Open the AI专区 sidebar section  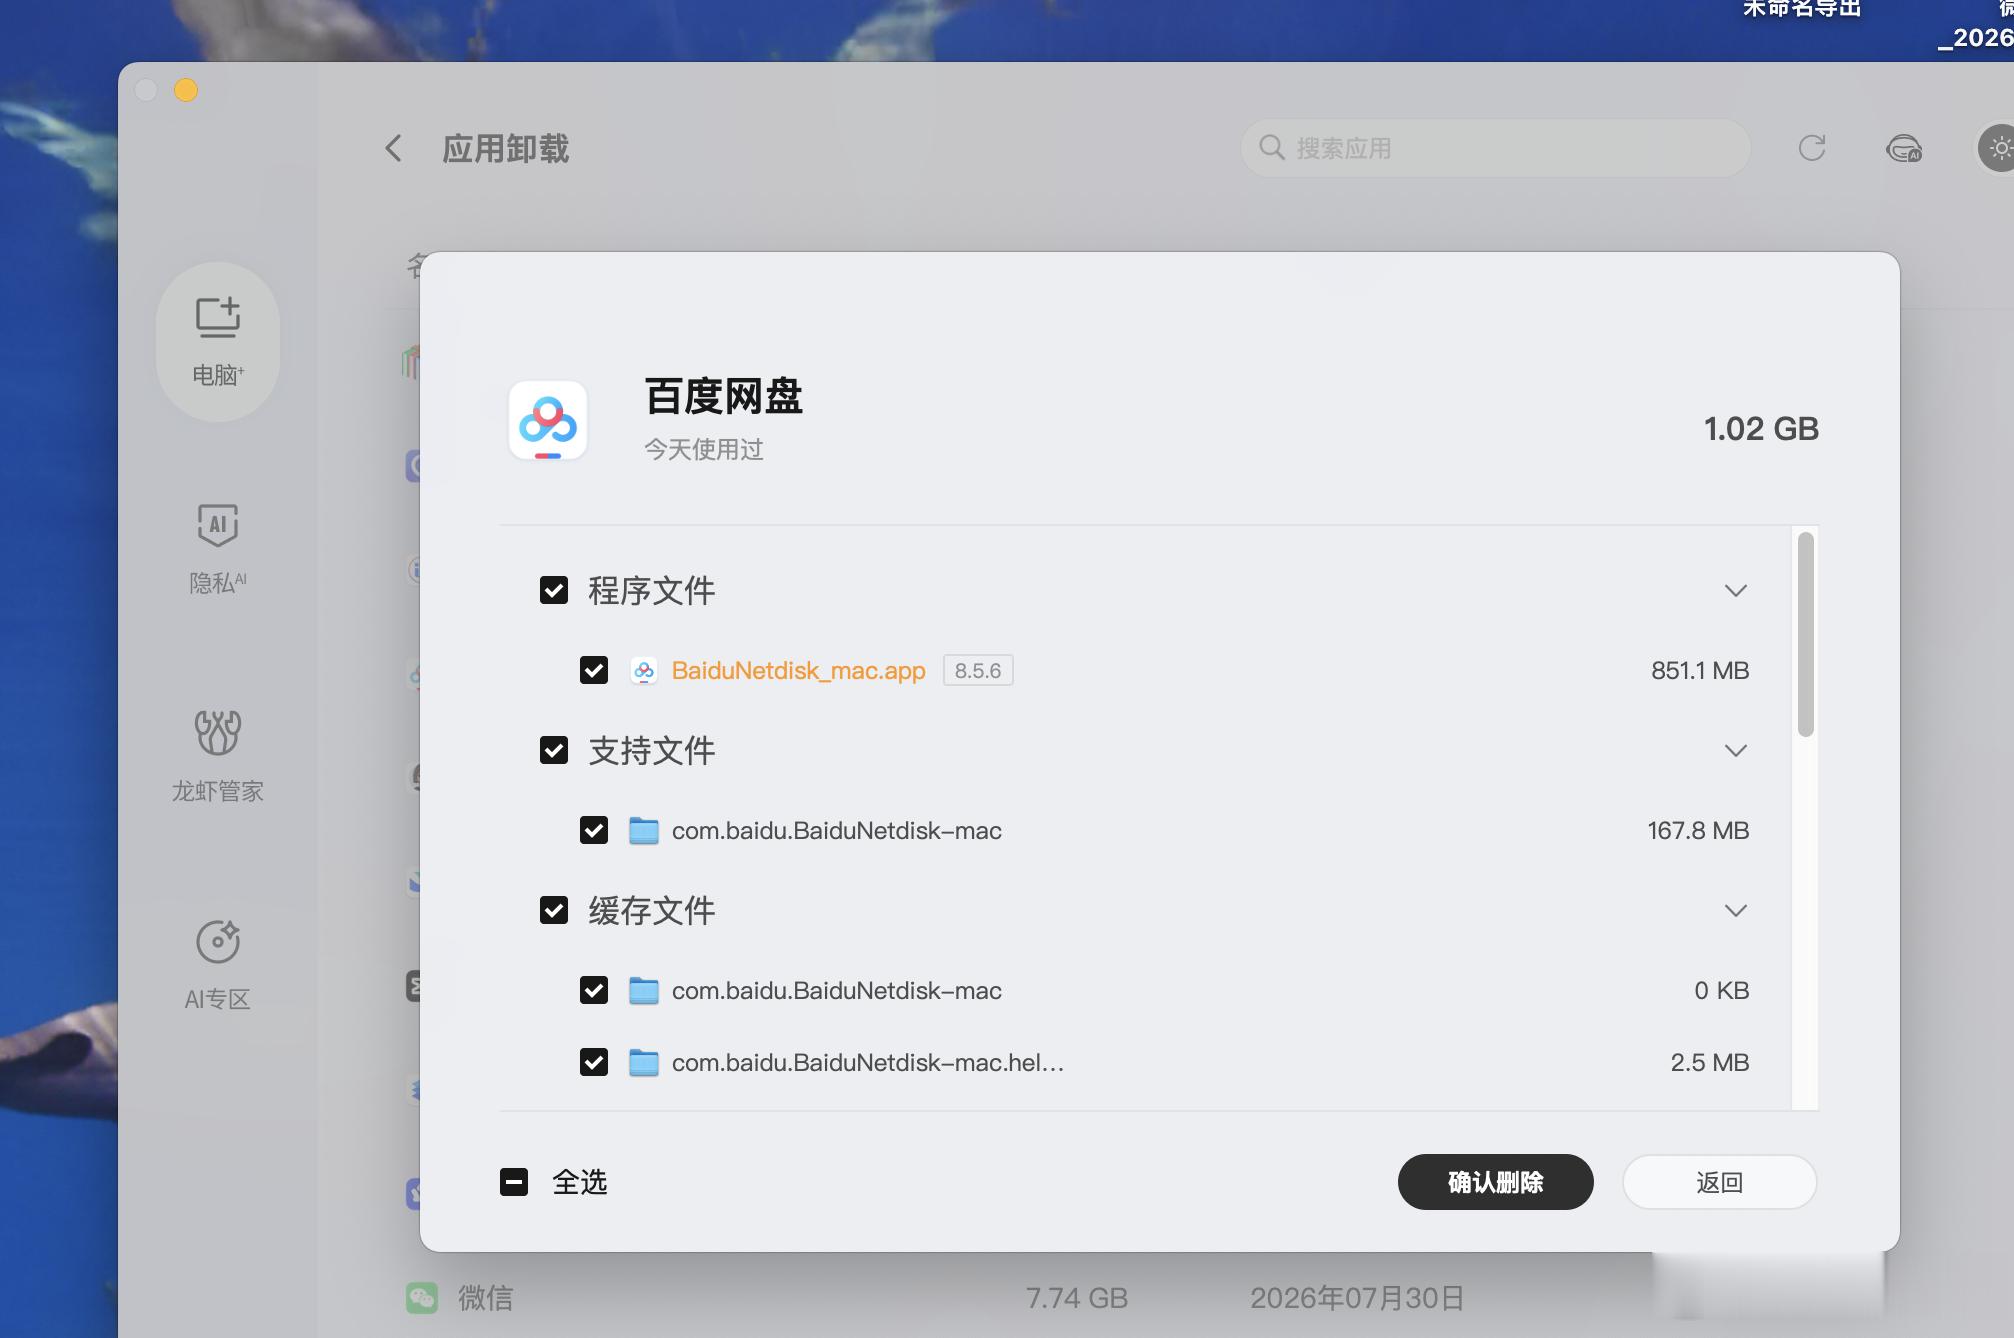click(x=218, y=965)
